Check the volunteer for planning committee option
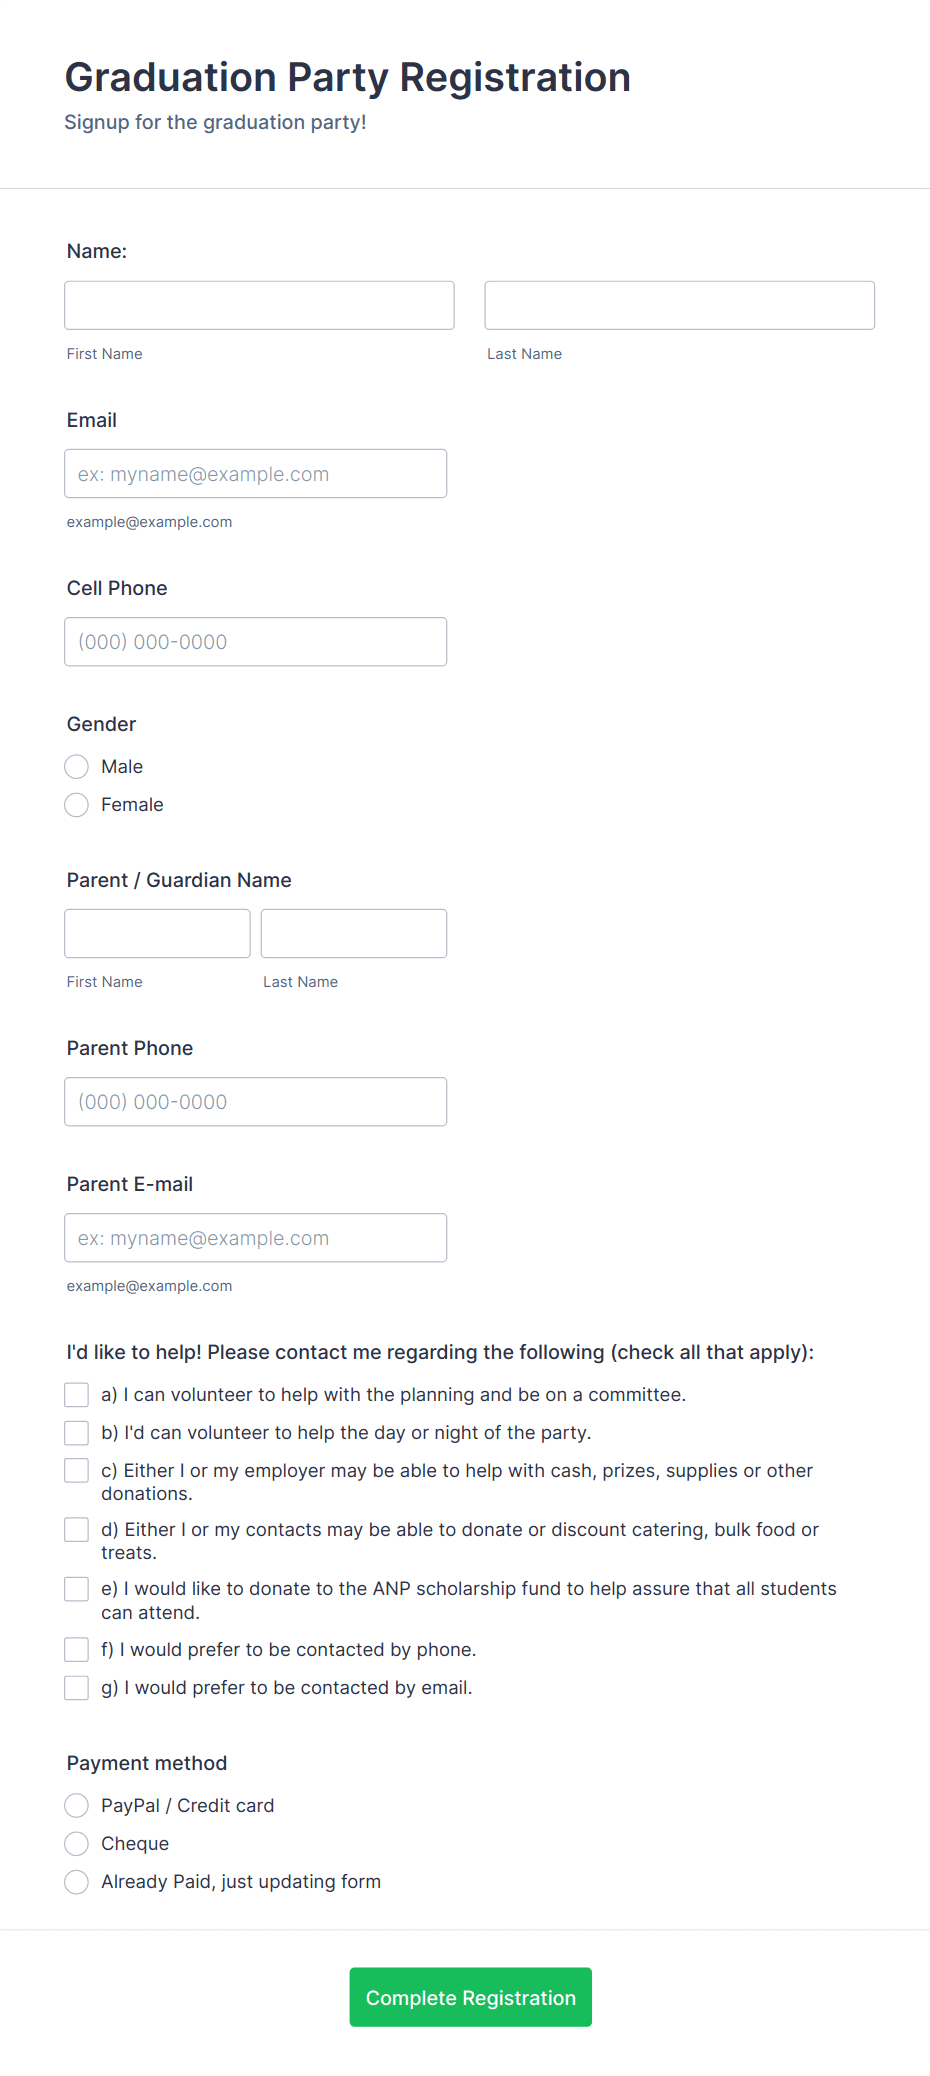 [x=76, y=1393]
